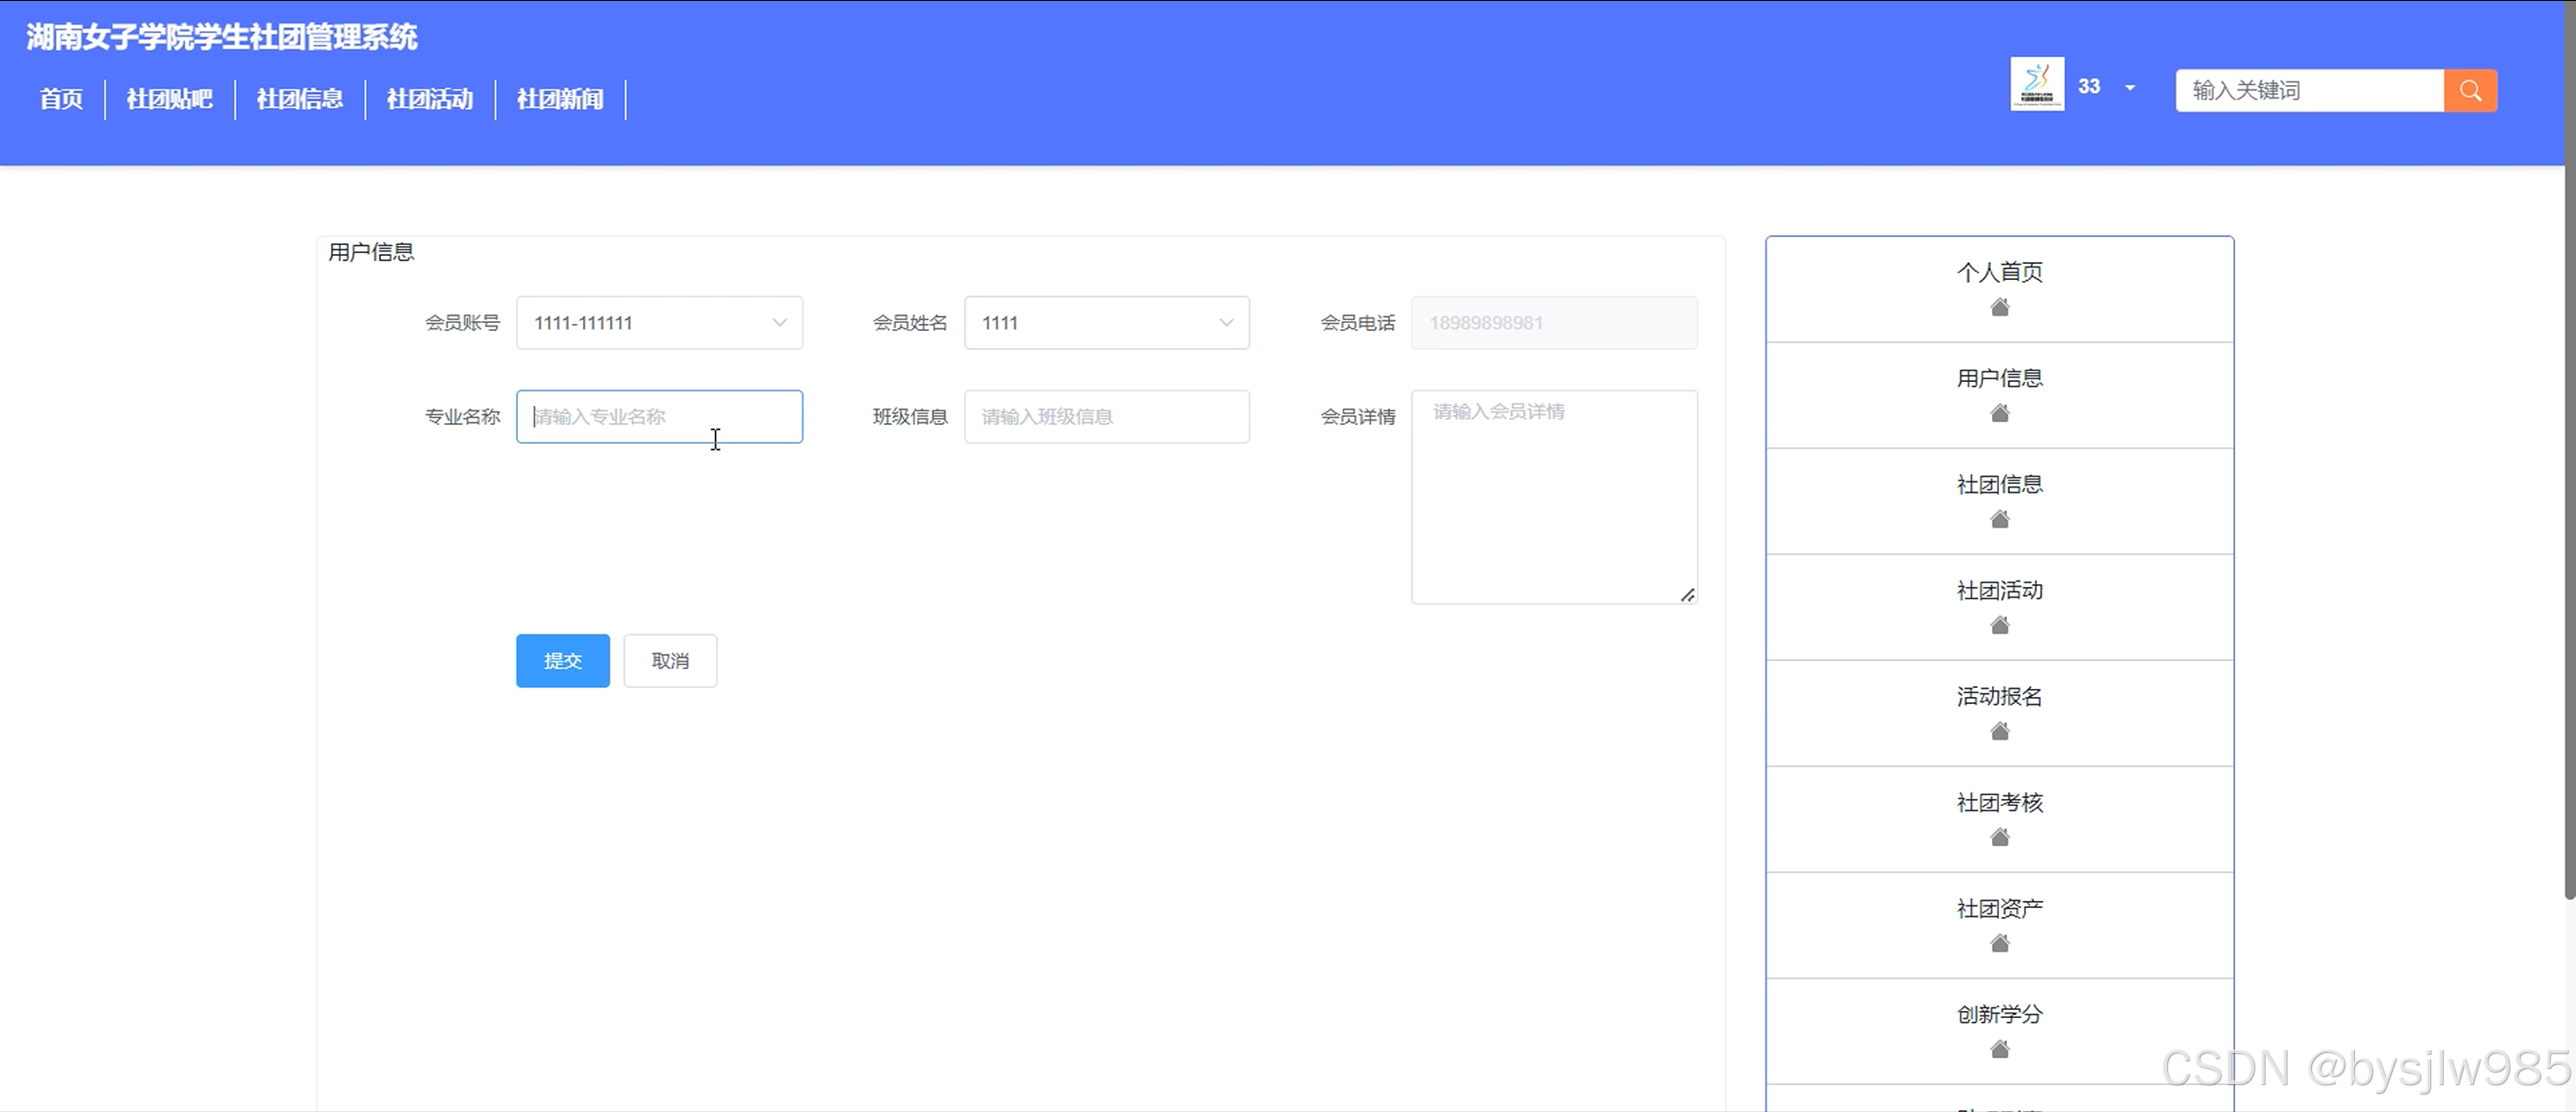
Task: Click the 会员电话 disabled field
Action: 1554,323
